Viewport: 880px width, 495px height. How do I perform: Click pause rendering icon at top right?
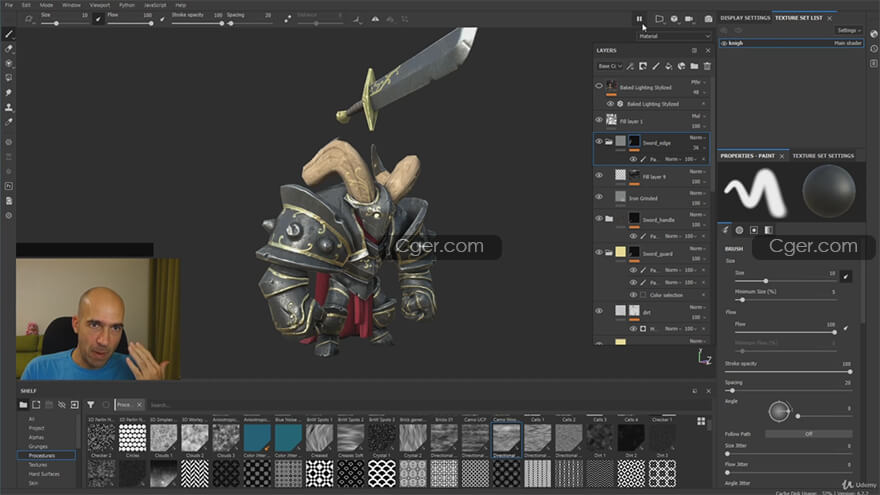pos(639,19)
